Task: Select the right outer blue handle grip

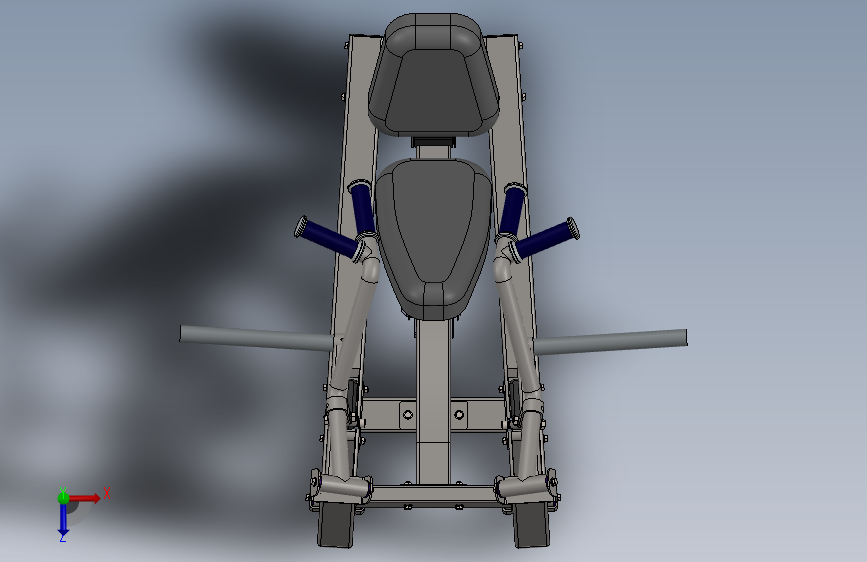Action: pos(544,240)
